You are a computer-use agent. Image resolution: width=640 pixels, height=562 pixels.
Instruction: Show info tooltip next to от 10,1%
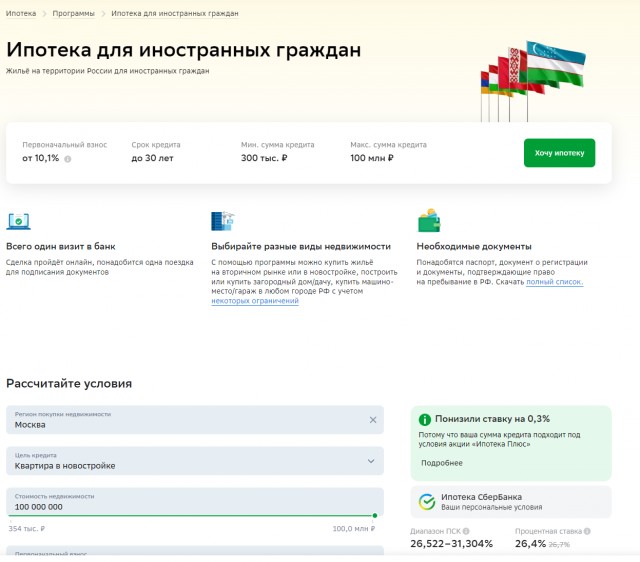tap(68, 159)
